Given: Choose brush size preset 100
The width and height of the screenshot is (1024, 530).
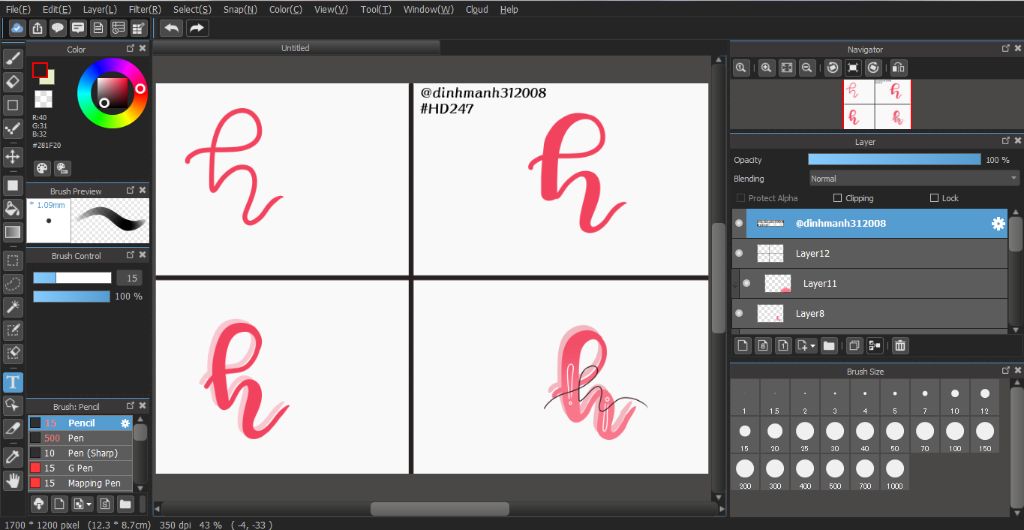Looking at the screenshot, I should click(x=955, y=435).
